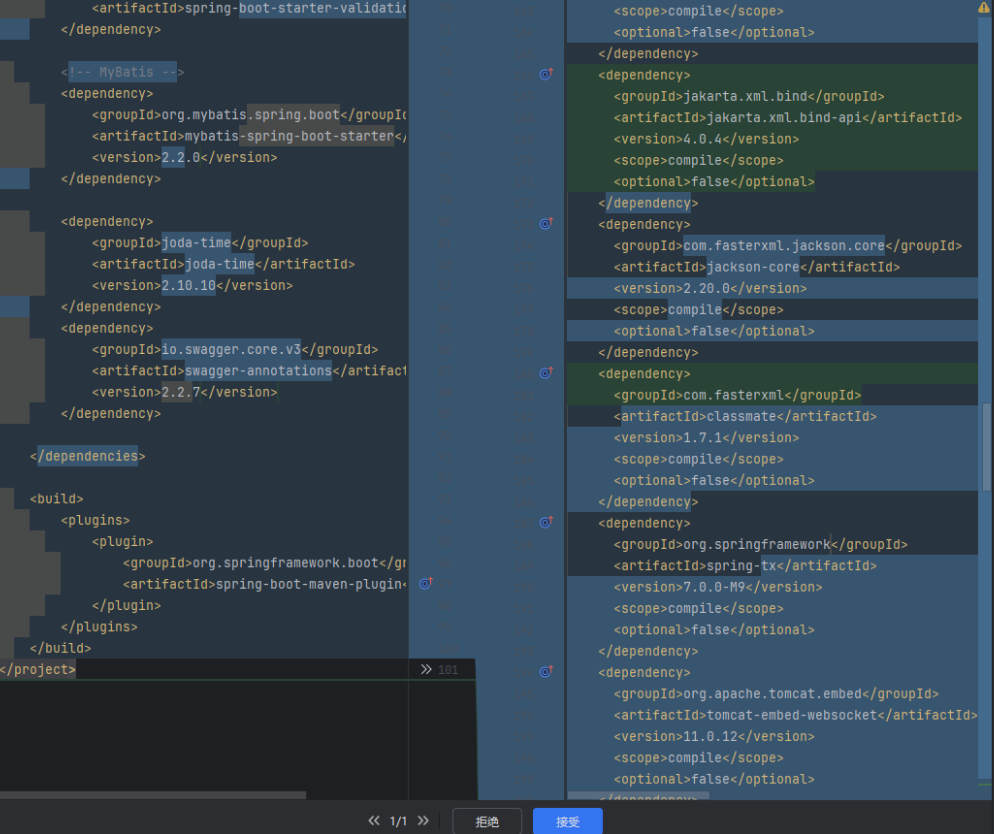Viewport: 994px width, 834px height.
Task: Go to previous change with the left double-arrow
Action: point(374,821)
